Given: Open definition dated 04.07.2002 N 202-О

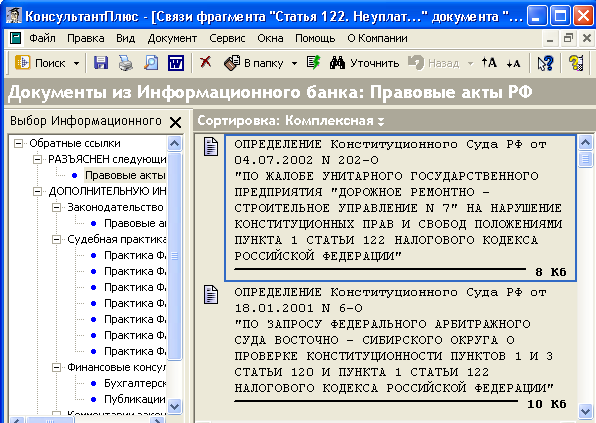Looking at the screenshot, I should [x=400, y=208].
